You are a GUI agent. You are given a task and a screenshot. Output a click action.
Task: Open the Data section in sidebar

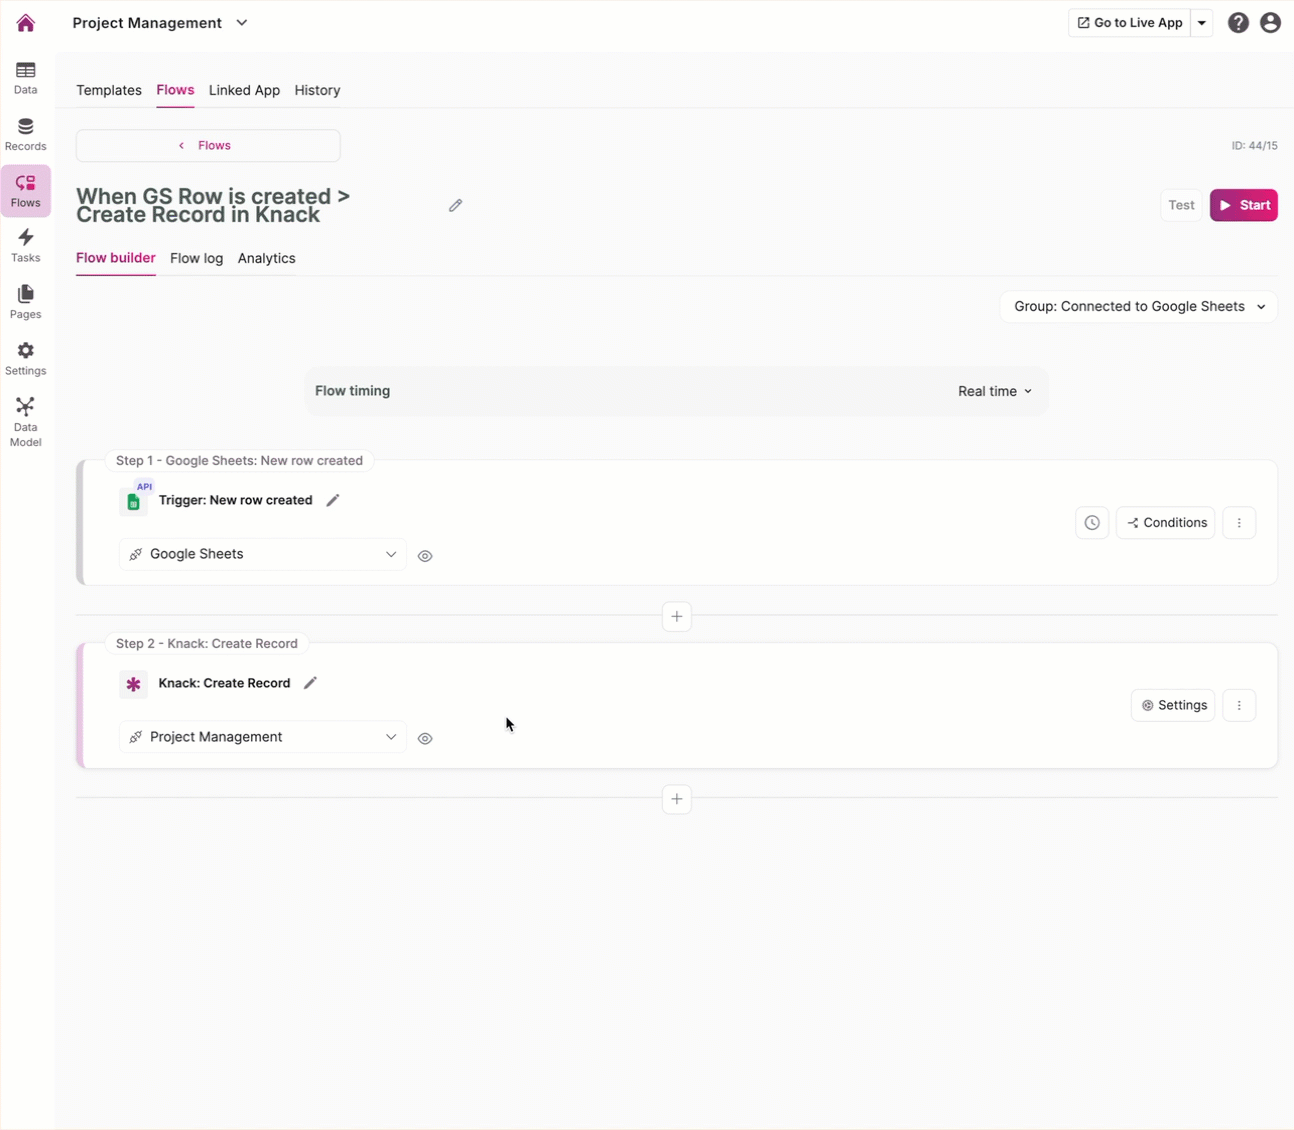(26, 78)
